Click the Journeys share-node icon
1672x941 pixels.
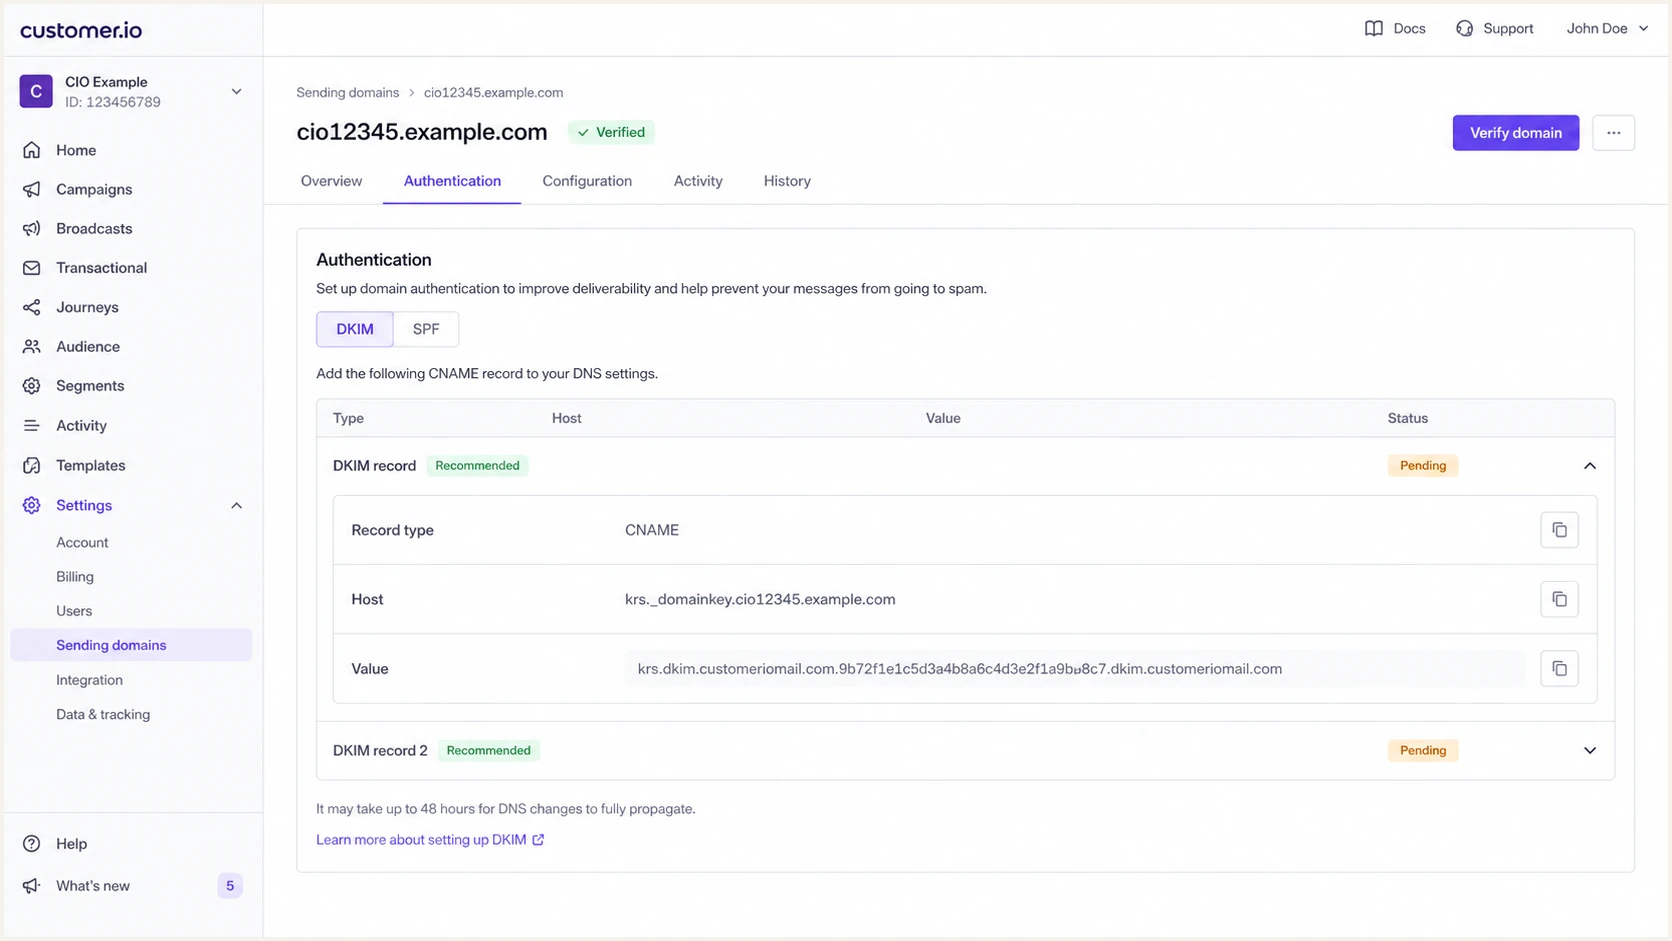pyautogui.click(x=32, y=307)
